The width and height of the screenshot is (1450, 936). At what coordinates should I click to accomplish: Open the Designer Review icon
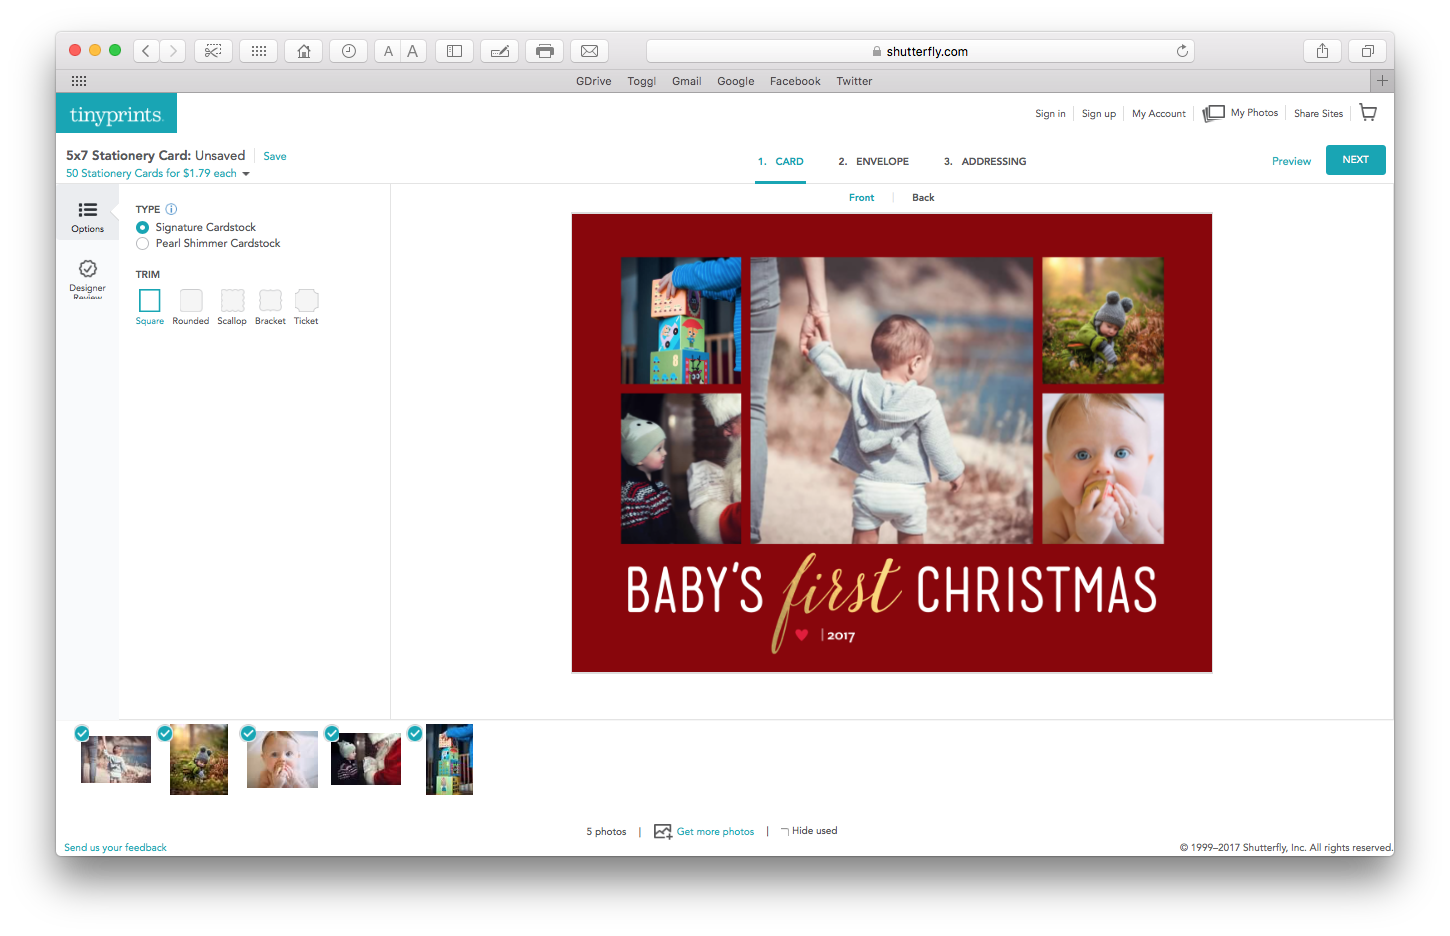88,278
